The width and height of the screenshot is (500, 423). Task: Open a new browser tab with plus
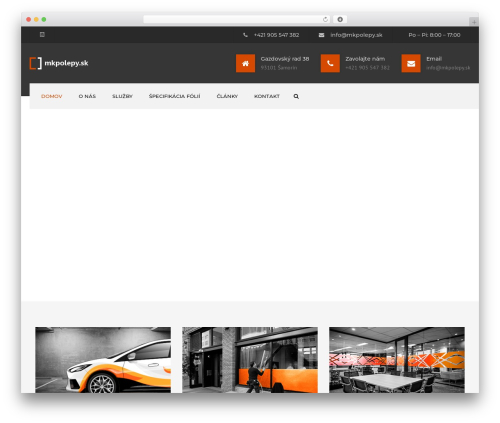474,22
